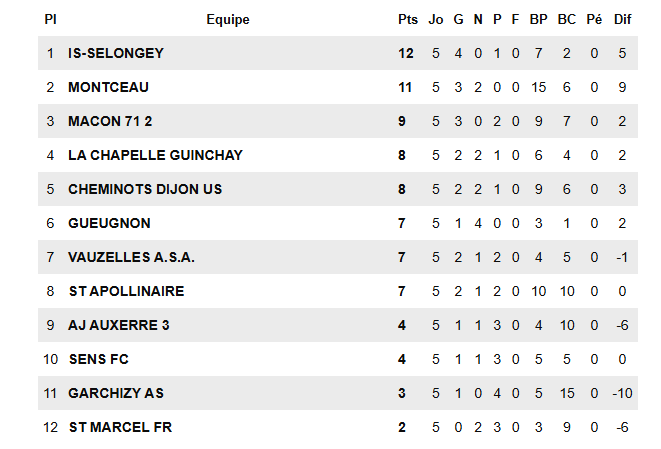Image resolution: width=661 pixels, height=449 pixels.
Task: Click the Equipe column header
Action: click(x=228, y=19)
